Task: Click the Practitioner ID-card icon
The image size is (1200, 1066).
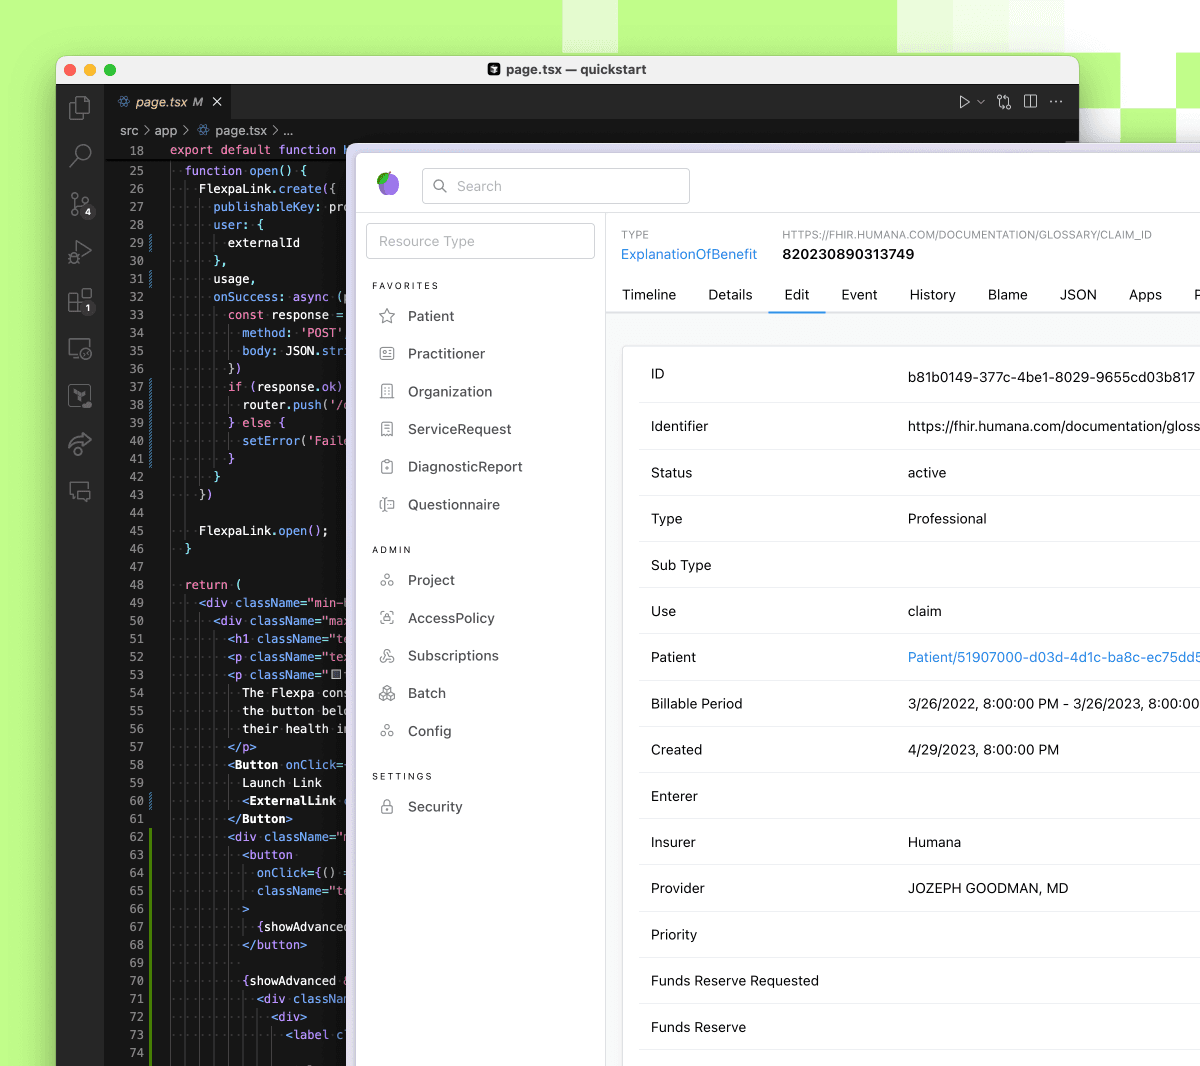Action: tap(387, 354)
